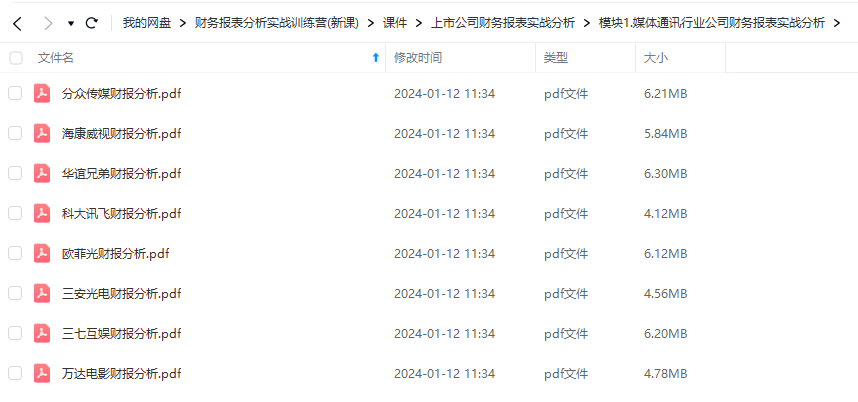This screenshot has width=858, height=402.
Task: Click the PDF icon of 分众传媒财报分析.pdf
Action: (x=42, y=94)
